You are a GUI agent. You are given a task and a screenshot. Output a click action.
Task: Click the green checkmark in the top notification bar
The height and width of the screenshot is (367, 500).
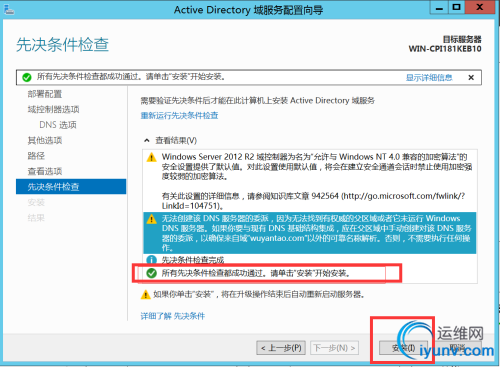coord(27,77)
